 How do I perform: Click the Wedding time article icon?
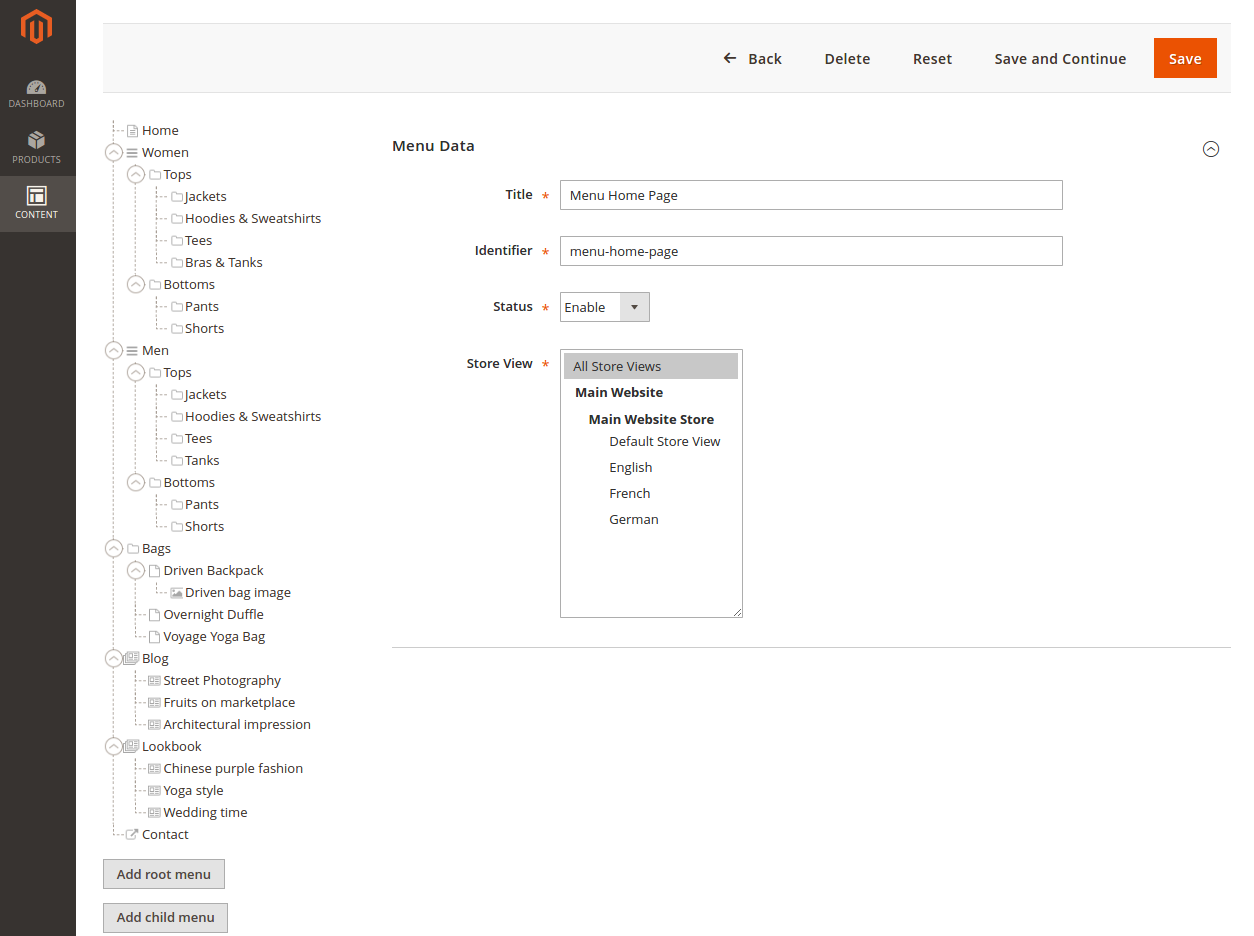coord(154,813)
